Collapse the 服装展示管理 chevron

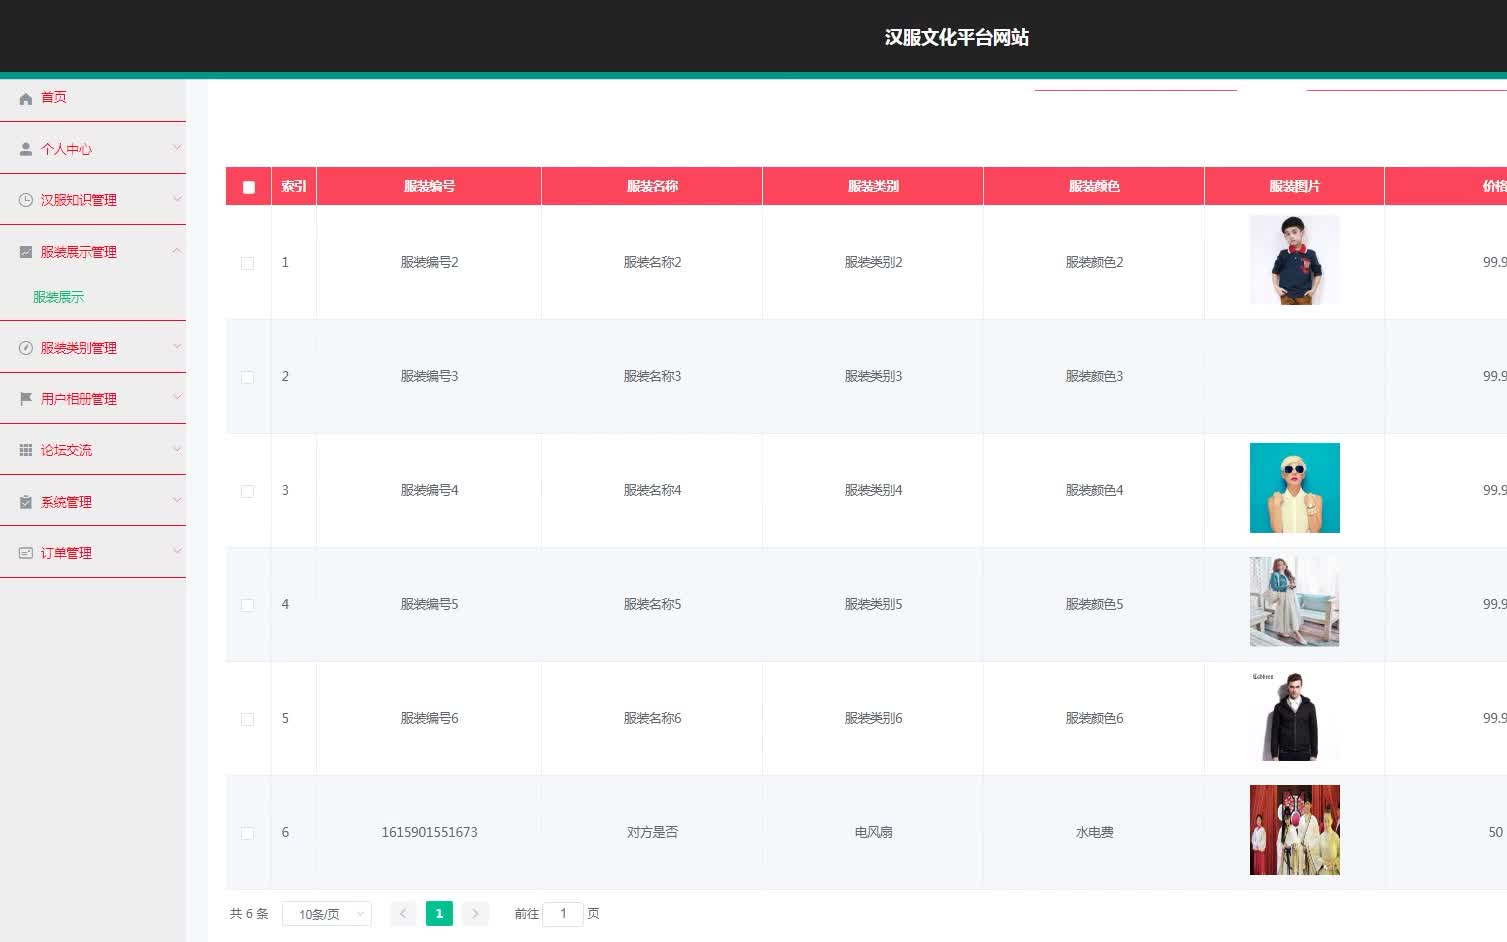tap(177, 251)
